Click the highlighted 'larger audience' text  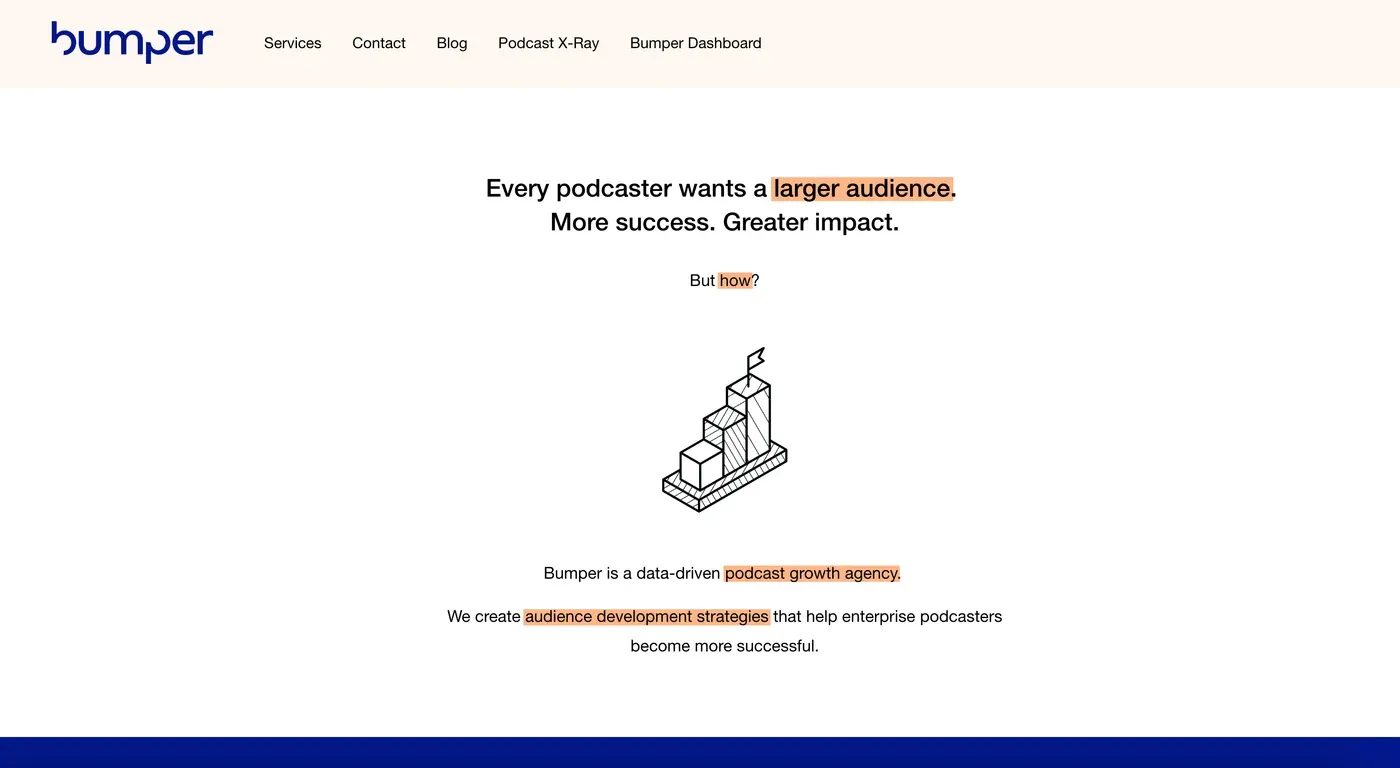coord(862,188)
